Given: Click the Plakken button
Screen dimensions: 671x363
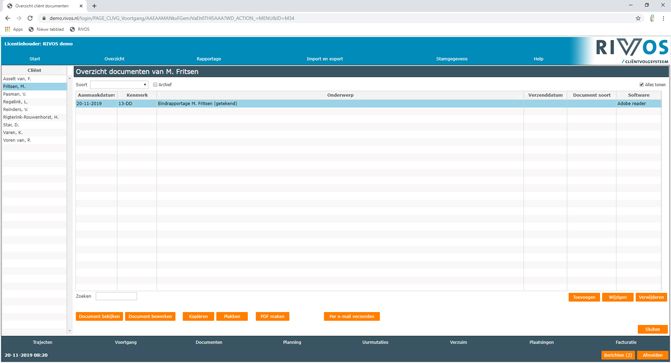Looking at the screenshot, I should tap(232, 316).
